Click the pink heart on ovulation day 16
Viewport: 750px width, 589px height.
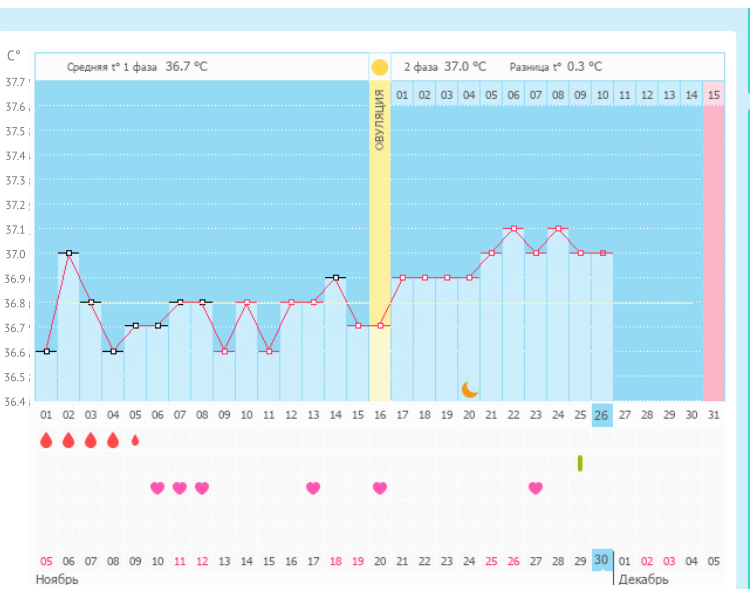pyautogui.click(x=380, y=488)
